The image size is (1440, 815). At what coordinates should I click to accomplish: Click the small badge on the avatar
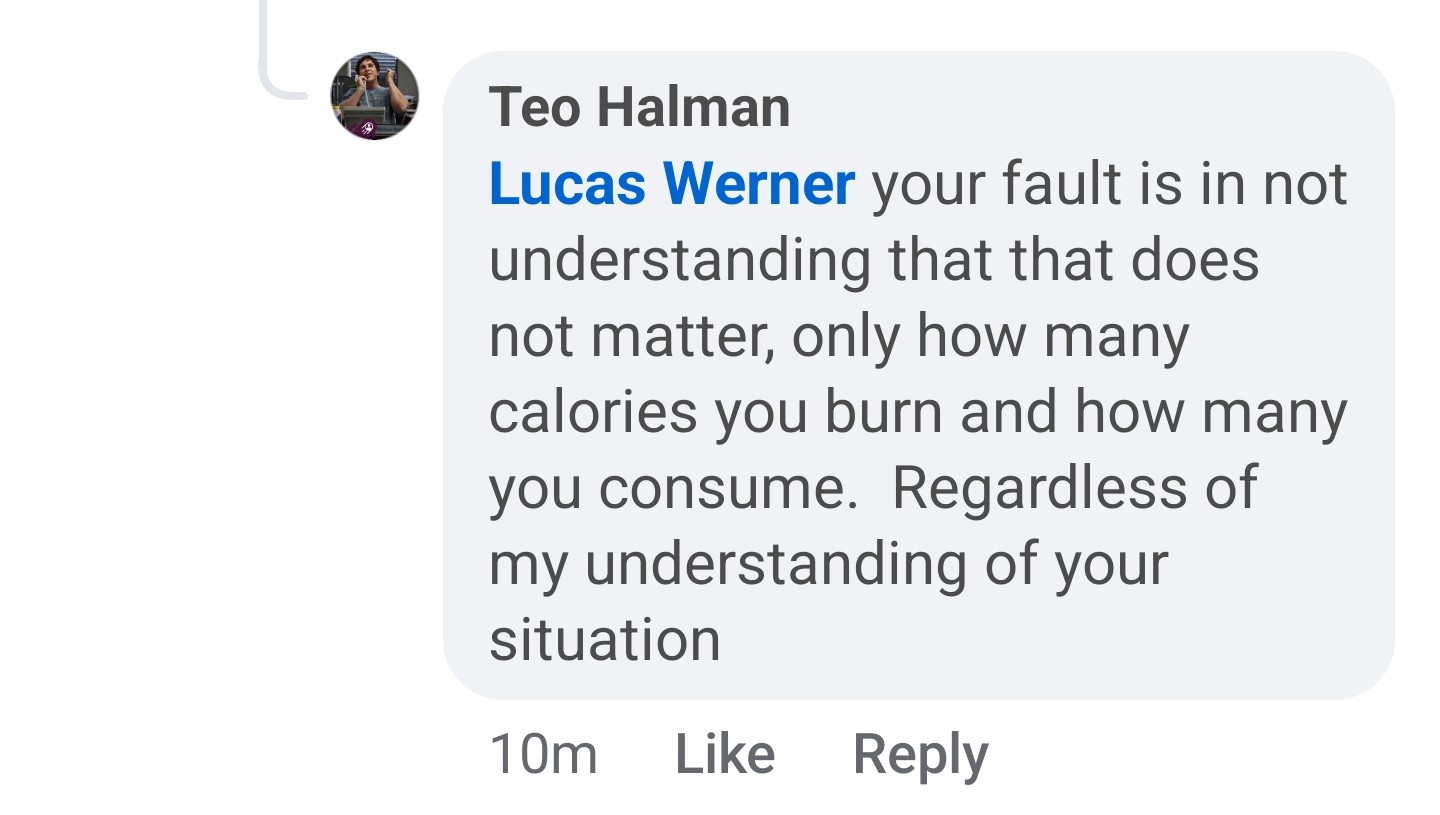tap(367, 128)
